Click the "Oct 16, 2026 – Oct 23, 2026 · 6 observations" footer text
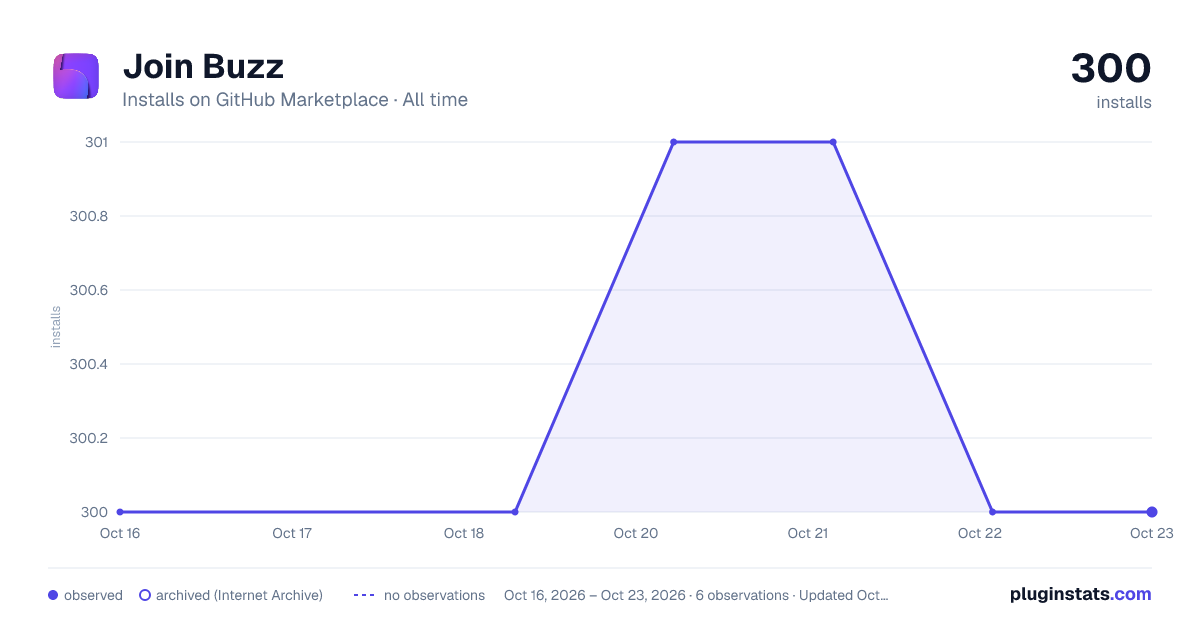This screenshot has width=1200, height=630. pyautogui.click(x=646, y=595)
